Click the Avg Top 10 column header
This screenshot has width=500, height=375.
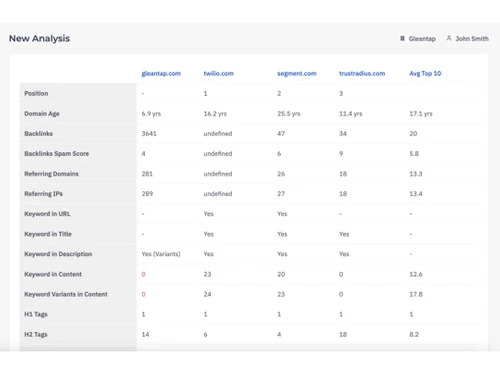425,74
